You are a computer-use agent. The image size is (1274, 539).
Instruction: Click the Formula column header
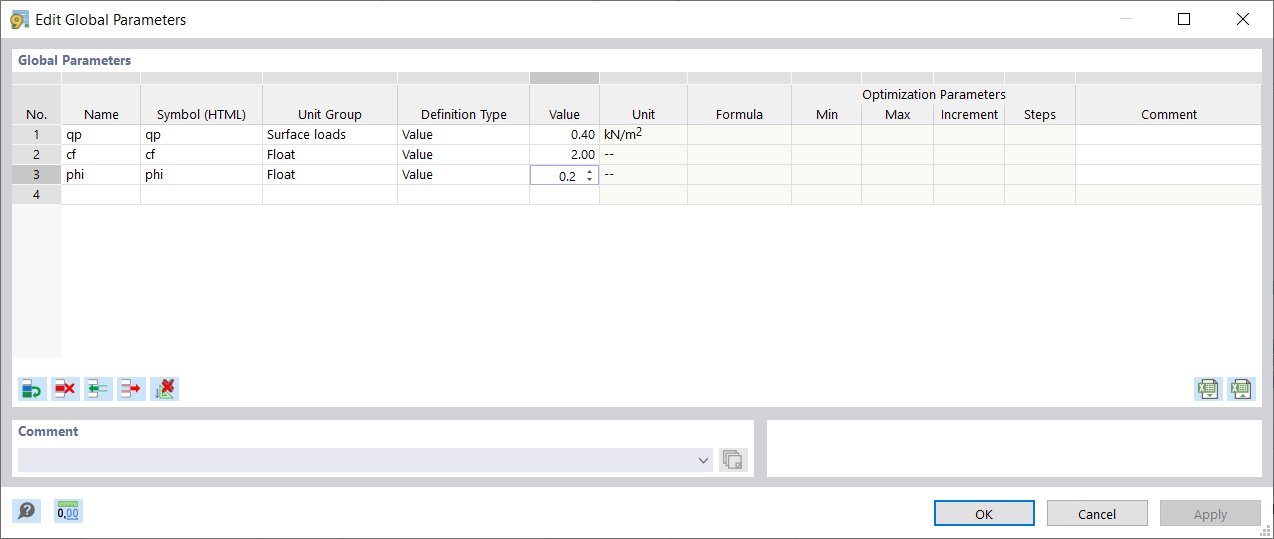(x=739, y=114)
